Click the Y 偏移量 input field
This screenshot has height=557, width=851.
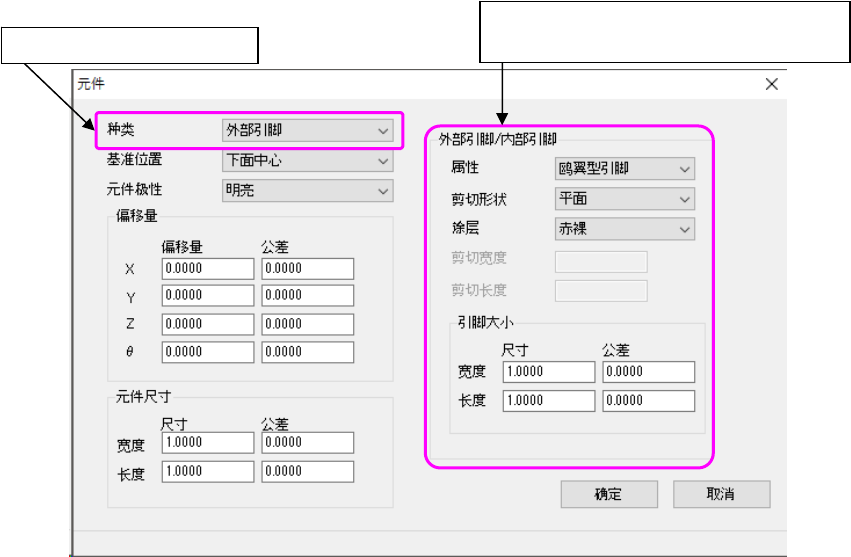208,295
